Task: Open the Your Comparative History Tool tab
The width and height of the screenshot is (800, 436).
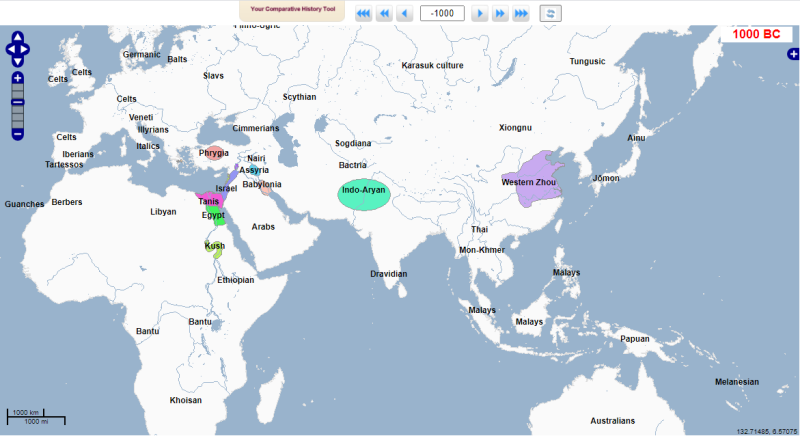Action: tap(292, 9)
